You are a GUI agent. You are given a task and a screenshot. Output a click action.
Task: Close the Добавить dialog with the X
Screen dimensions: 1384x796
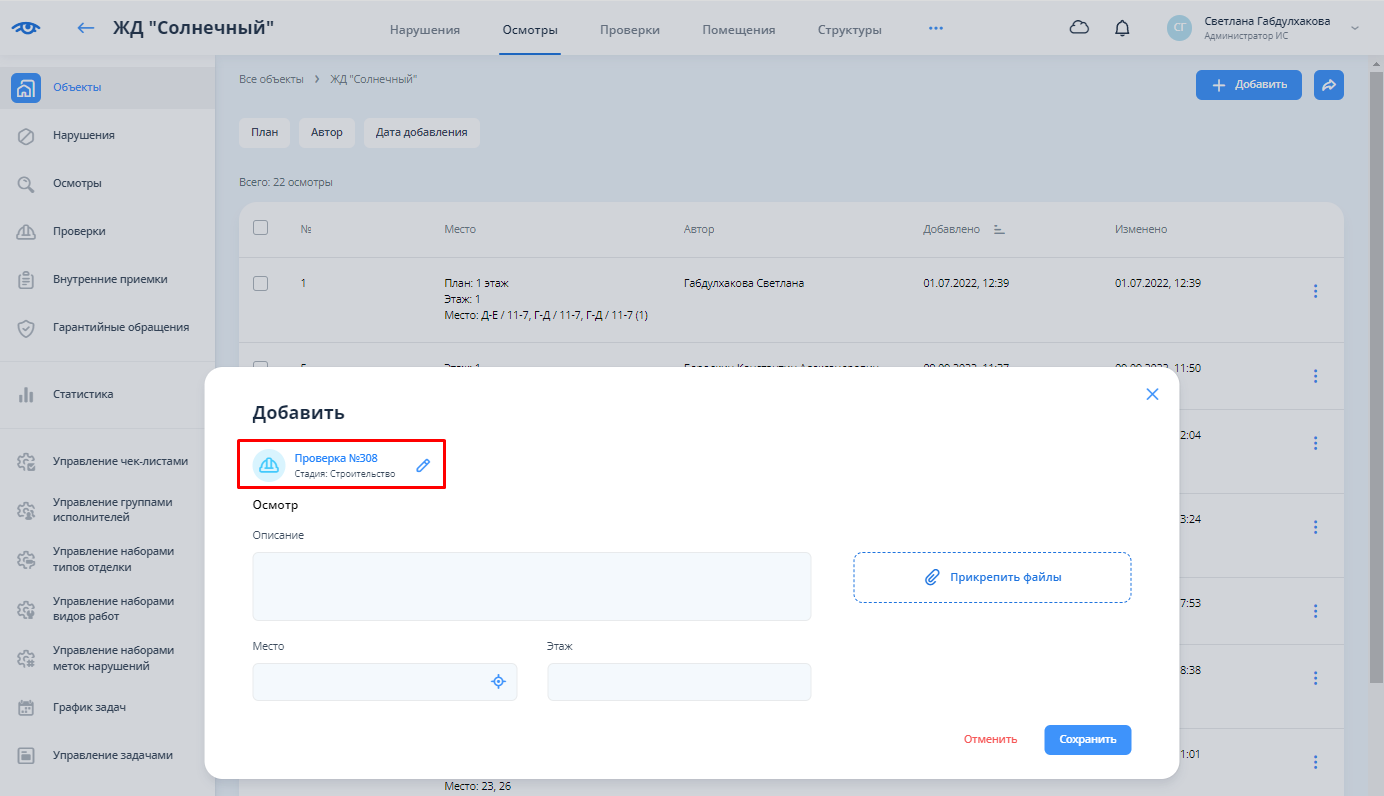[x=1152, y=394]
